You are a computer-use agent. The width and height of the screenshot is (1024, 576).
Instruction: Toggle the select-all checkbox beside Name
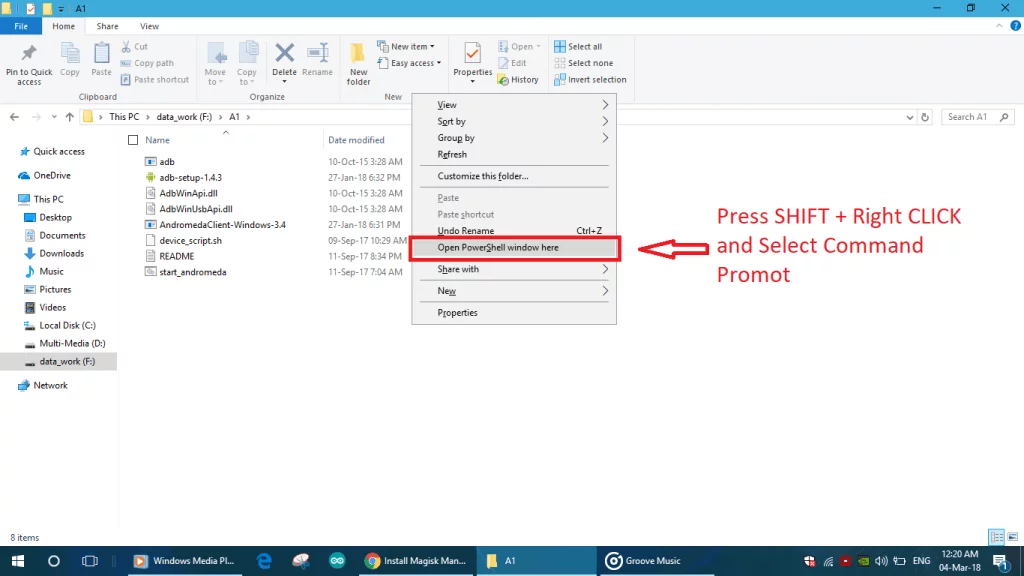click(x=133, y=140)
